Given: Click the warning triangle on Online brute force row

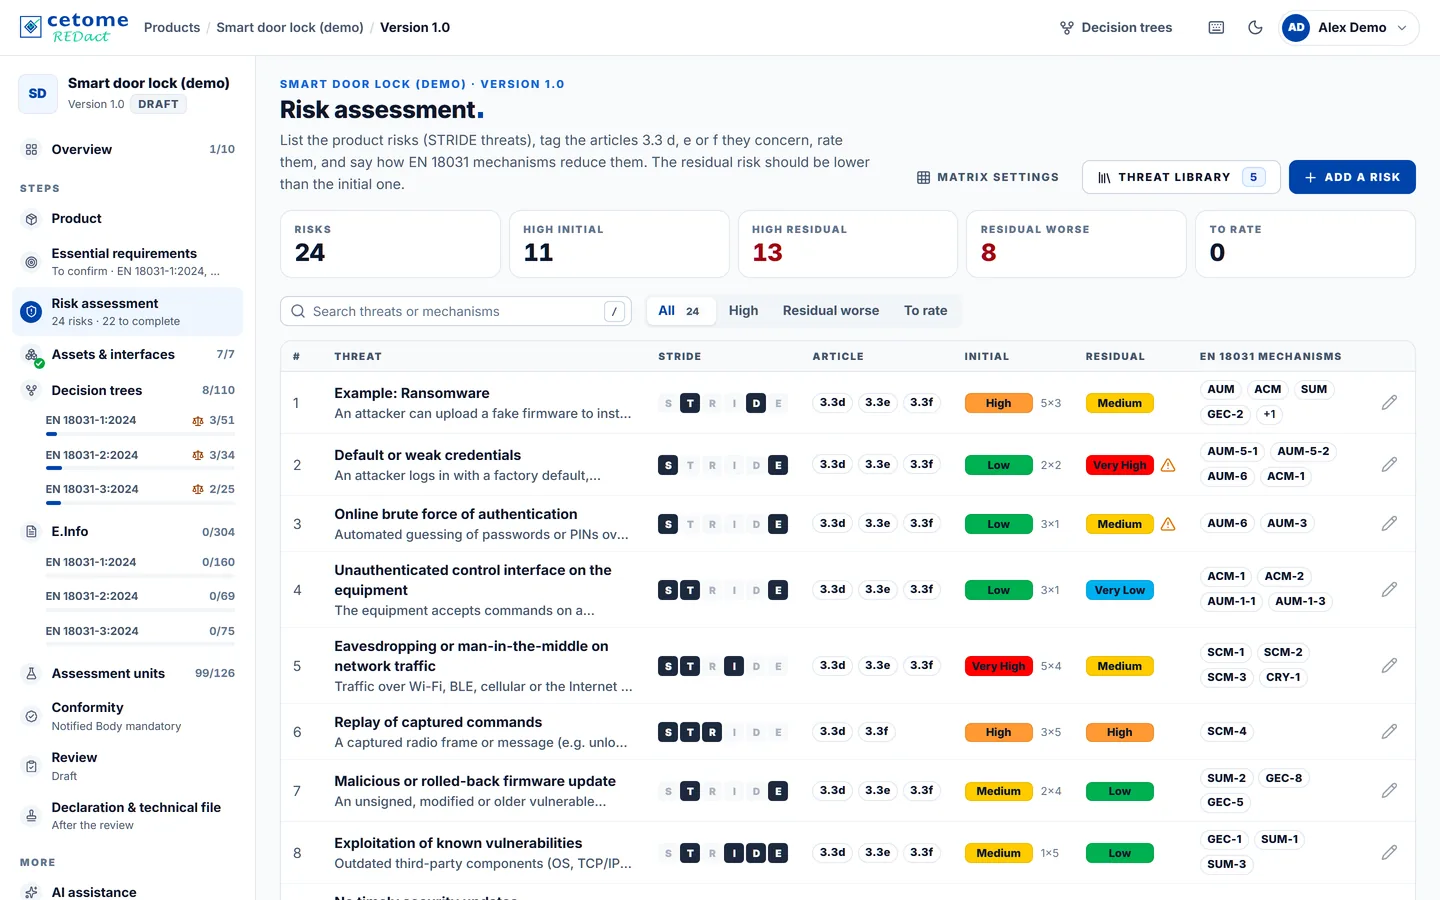Looking at the screenshot, I should click(x=1168, y=524).
